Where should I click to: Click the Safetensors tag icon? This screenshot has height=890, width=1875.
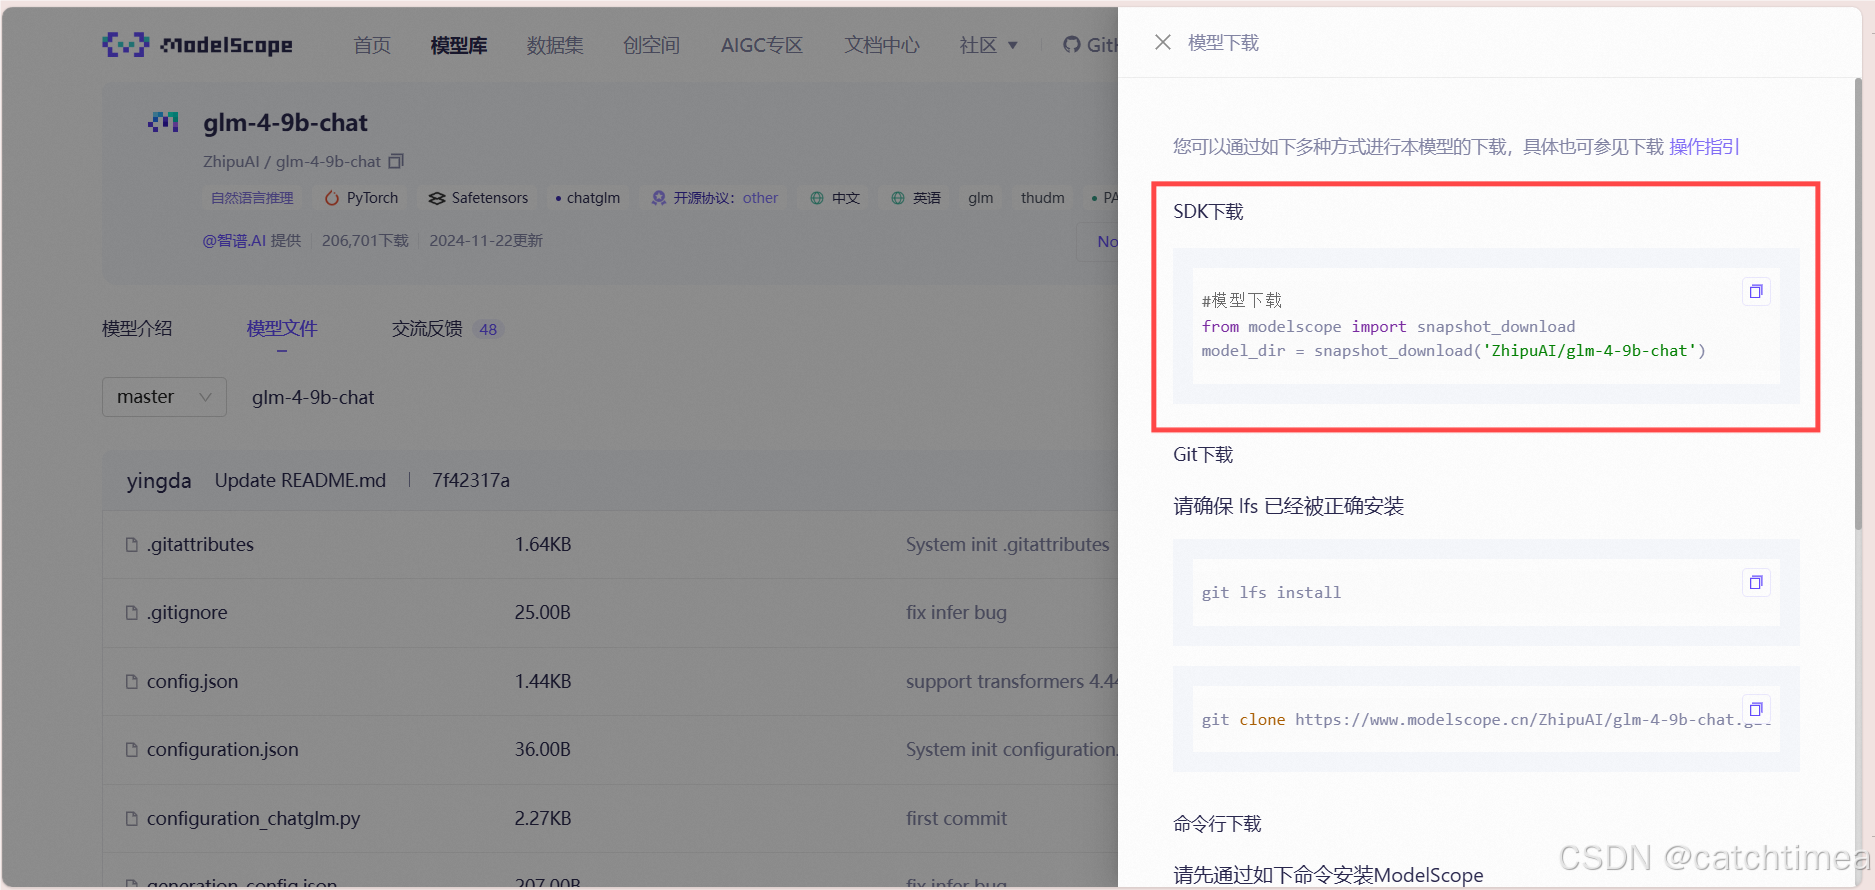coord(437,198)
